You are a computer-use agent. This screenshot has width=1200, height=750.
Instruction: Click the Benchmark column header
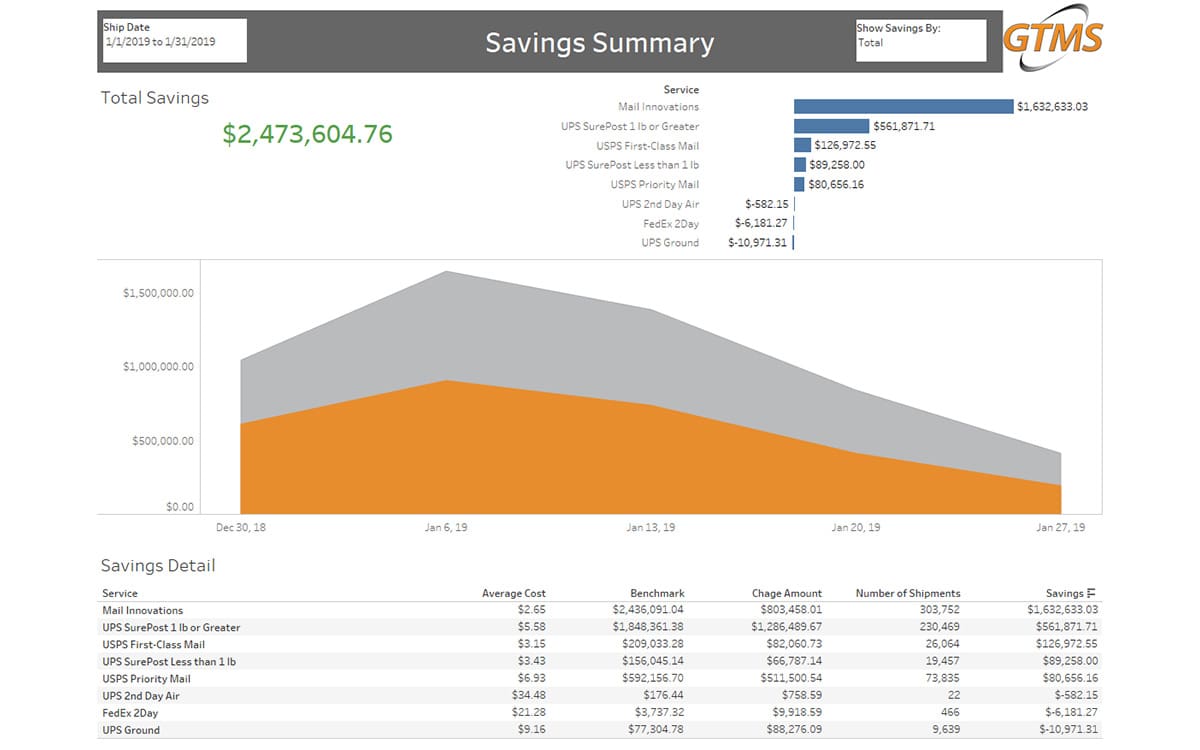point(657,594)
